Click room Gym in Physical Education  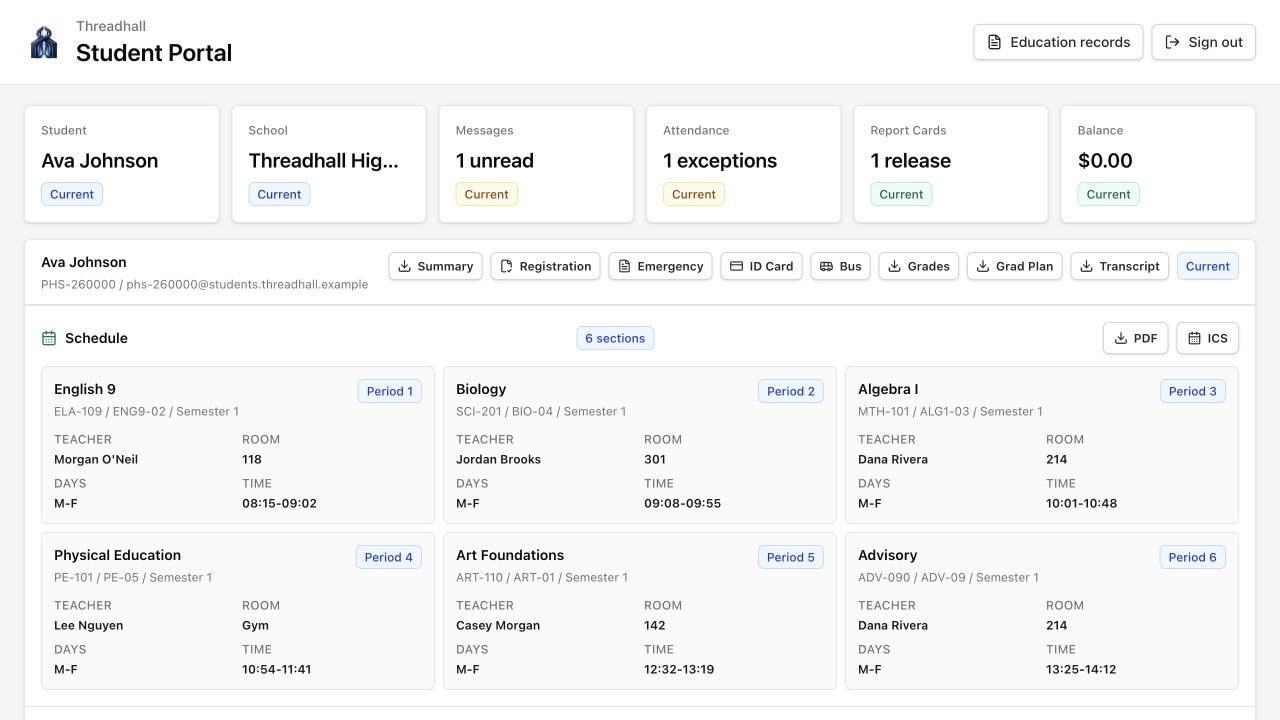coord(255,625)
